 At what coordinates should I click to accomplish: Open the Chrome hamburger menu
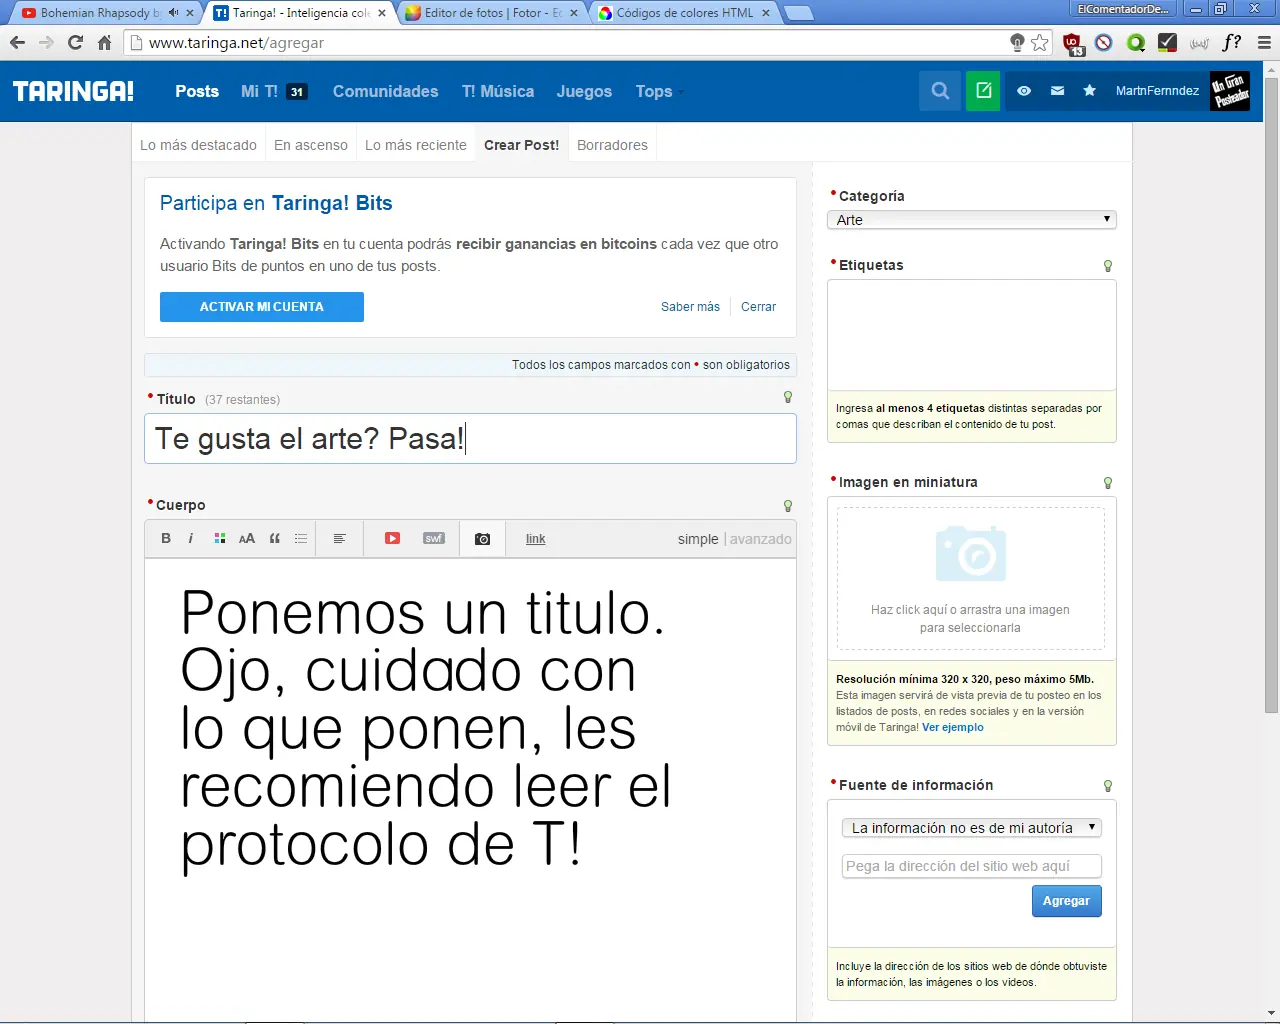coord(1264,42)
